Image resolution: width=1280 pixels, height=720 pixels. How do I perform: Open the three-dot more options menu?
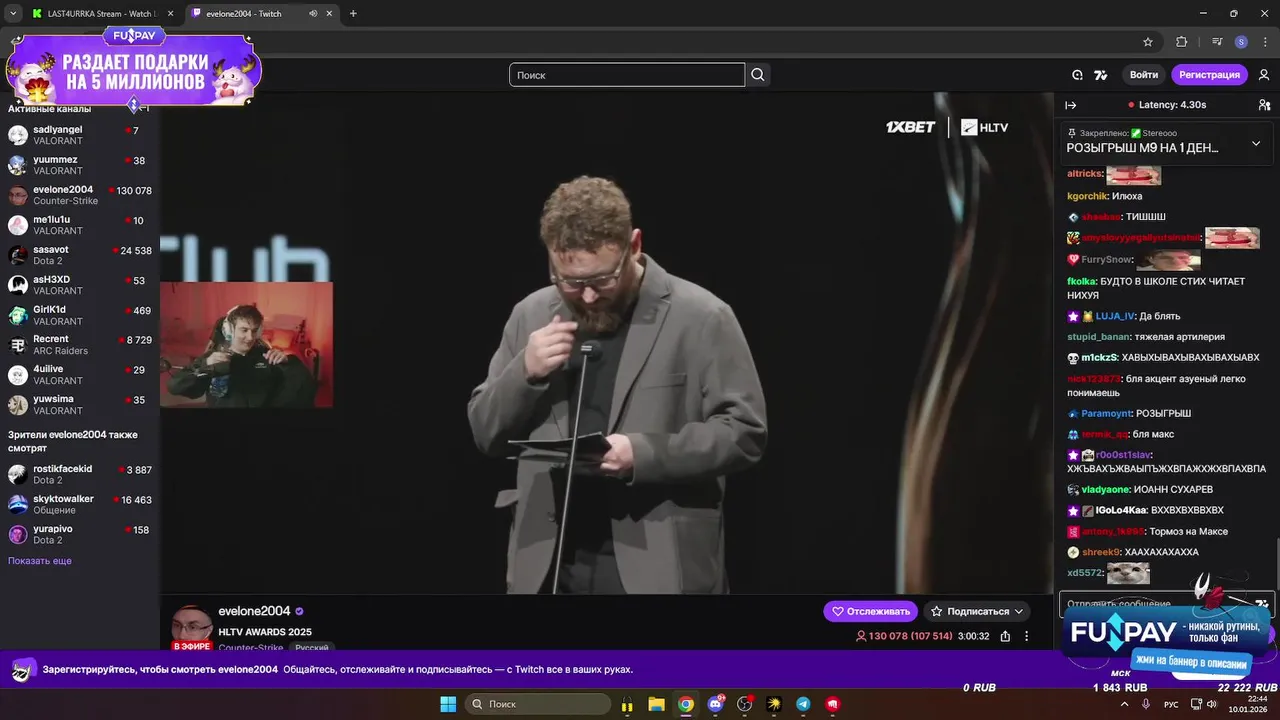click(x=1026, y=636)
